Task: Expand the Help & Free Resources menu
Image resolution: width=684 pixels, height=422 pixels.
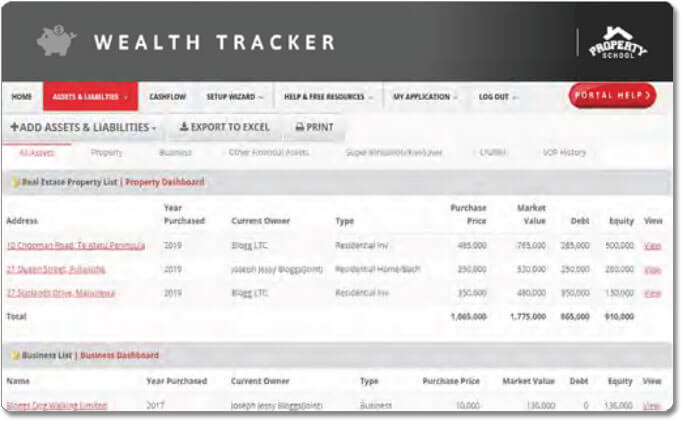Action: [x=328, y=96]
